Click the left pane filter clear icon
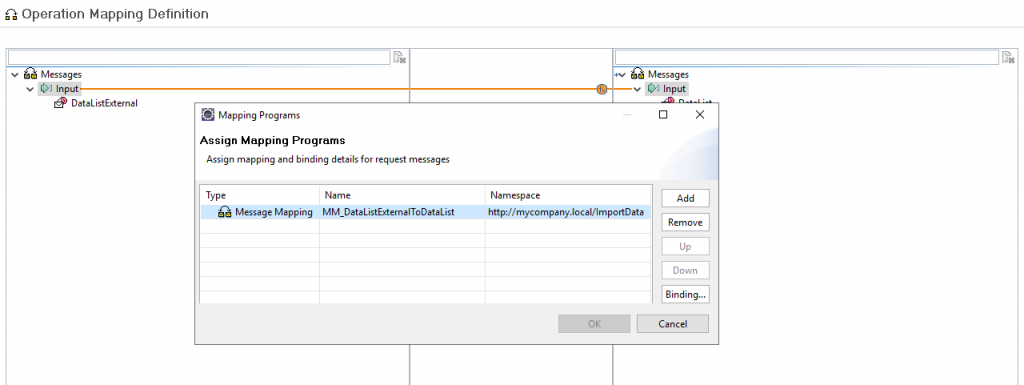This screenshot has width=1024, height=385. pos(400,57)
